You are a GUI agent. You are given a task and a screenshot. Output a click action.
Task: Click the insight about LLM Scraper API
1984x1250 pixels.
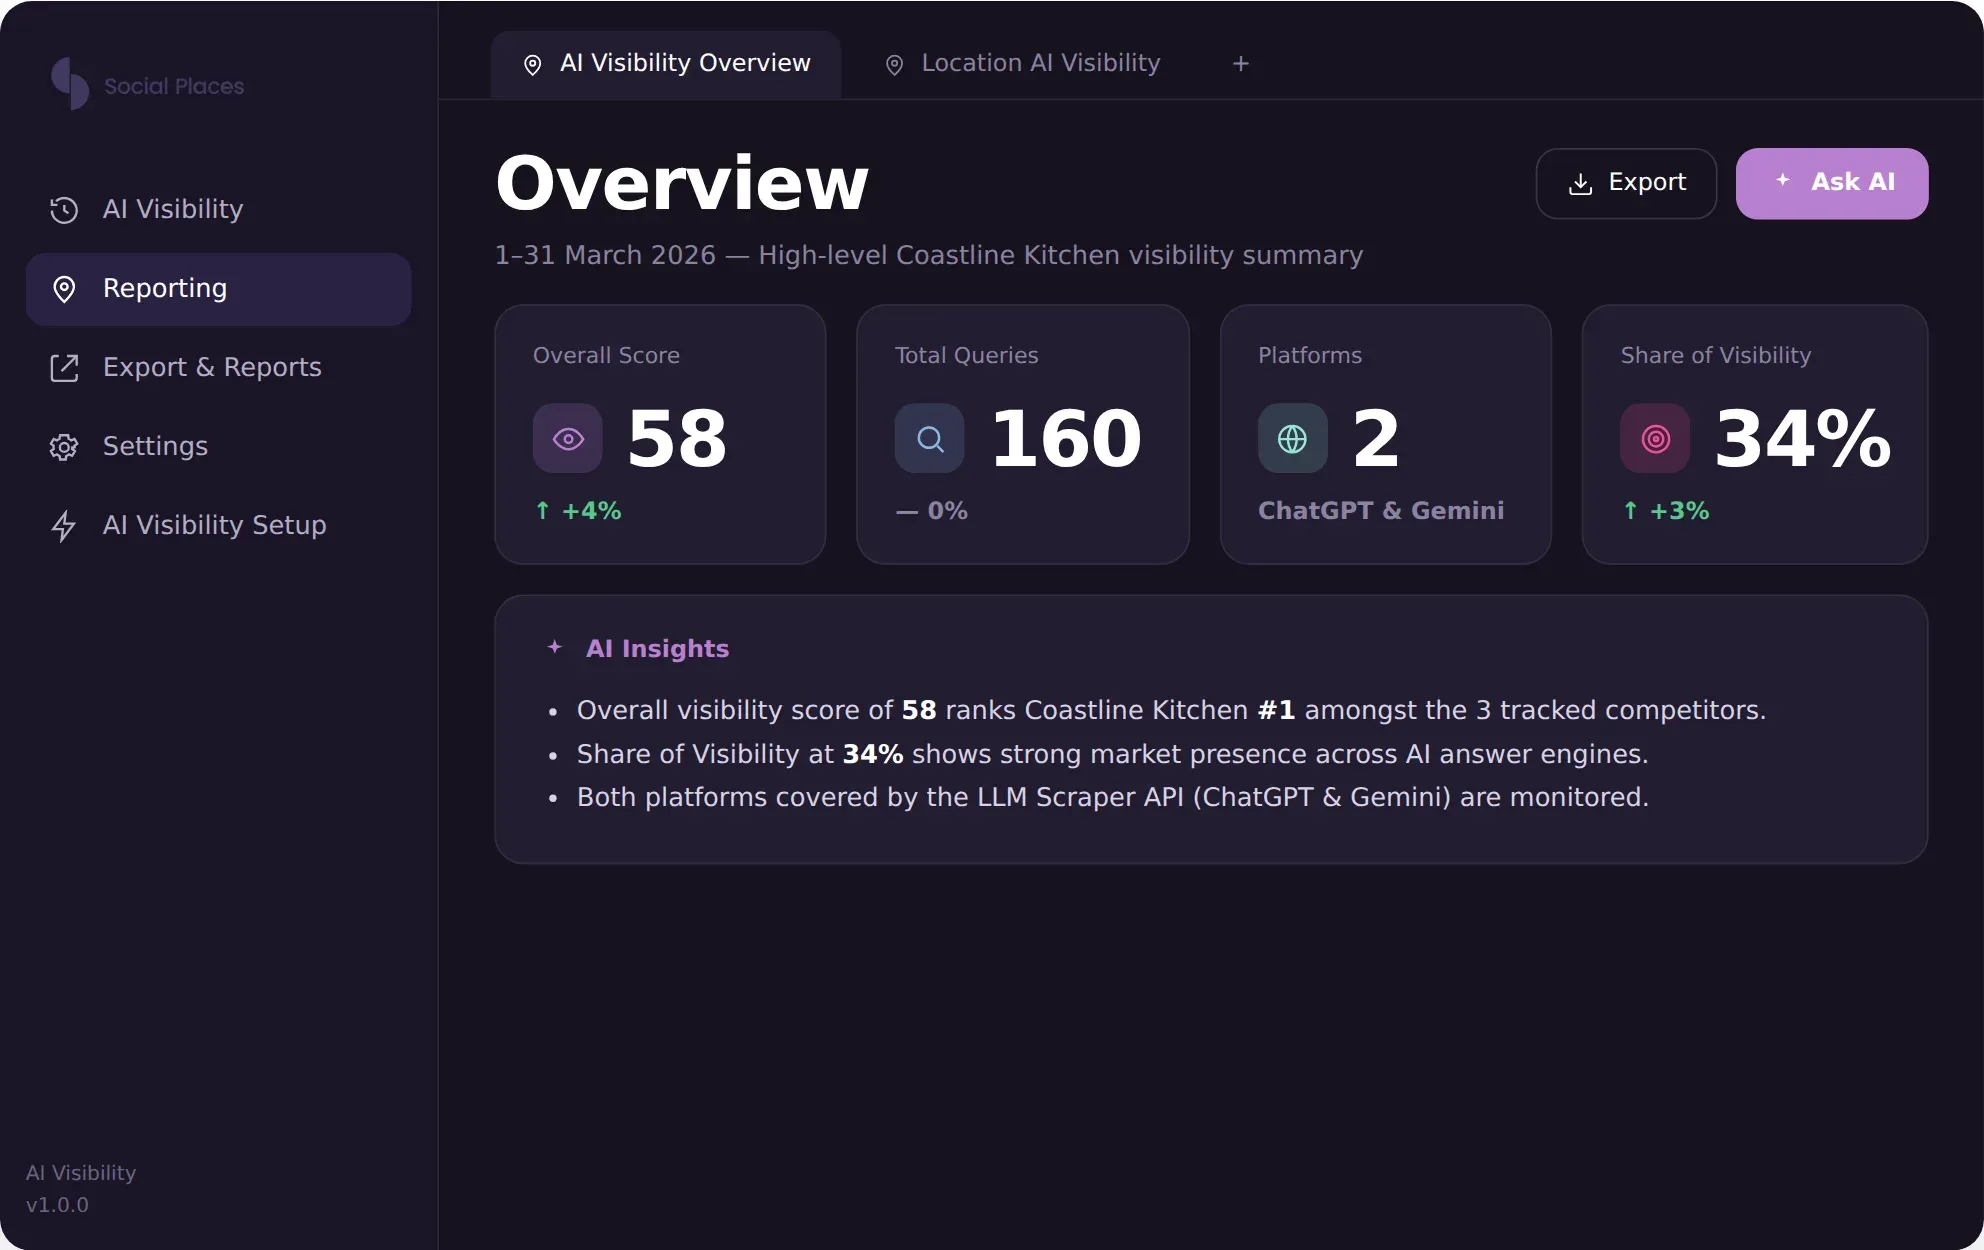click(x=1113, y=797)
